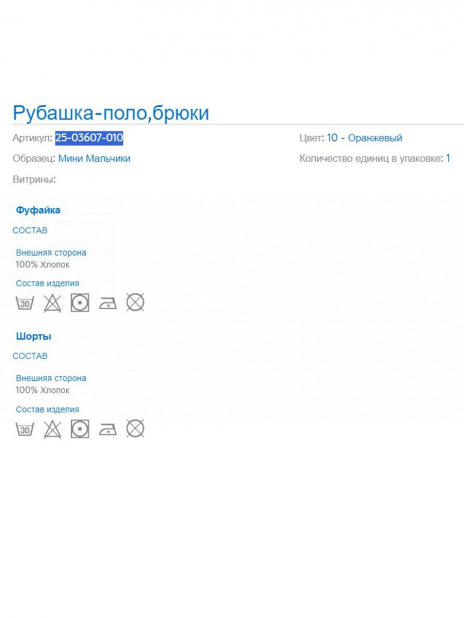Click Внешняя сторона under Шорты
The width and height of the screenshot is (464, 618).
point(51,378)
